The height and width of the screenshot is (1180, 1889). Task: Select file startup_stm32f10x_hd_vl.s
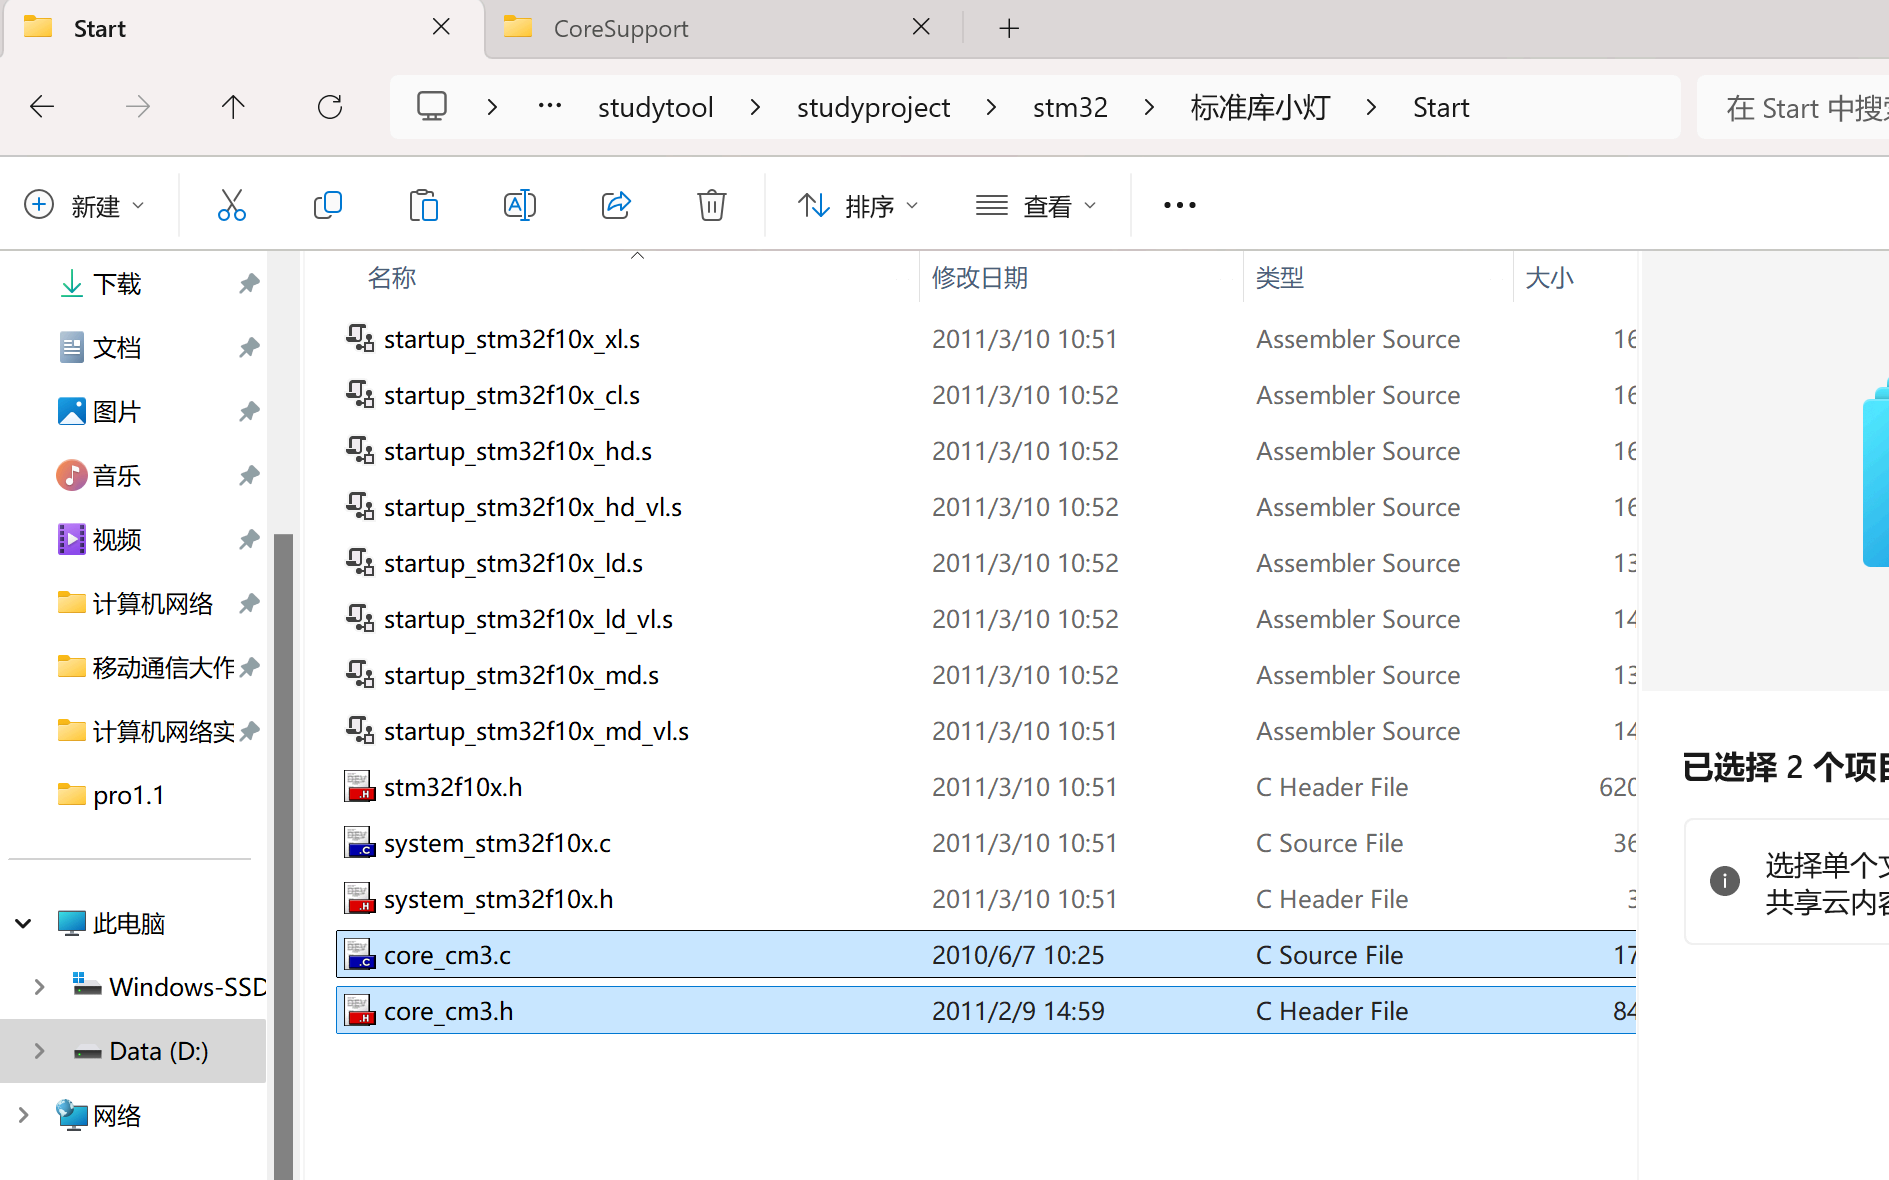pos(986,507)
